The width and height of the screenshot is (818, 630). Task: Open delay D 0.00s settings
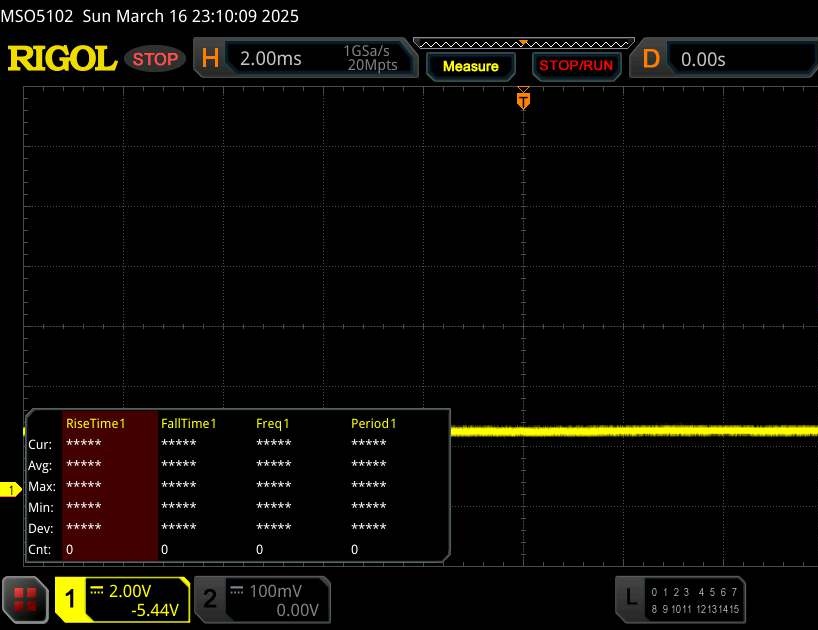(x=724, y=58)
